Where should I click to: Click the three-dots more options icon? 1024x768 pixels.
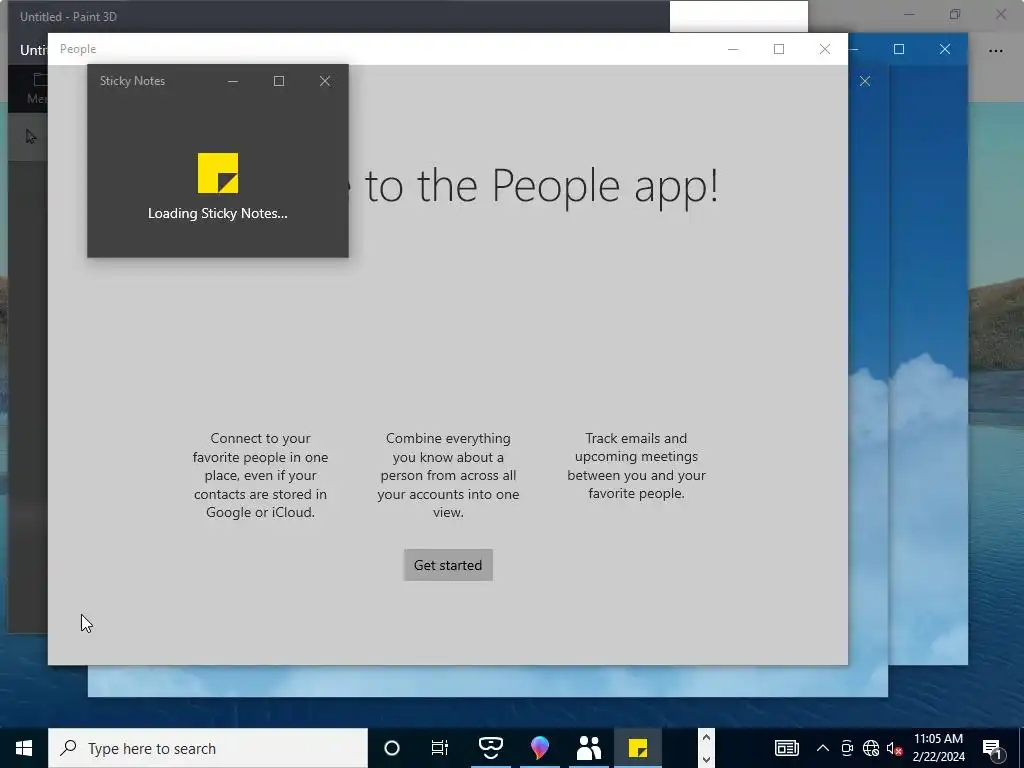(995, 50)
